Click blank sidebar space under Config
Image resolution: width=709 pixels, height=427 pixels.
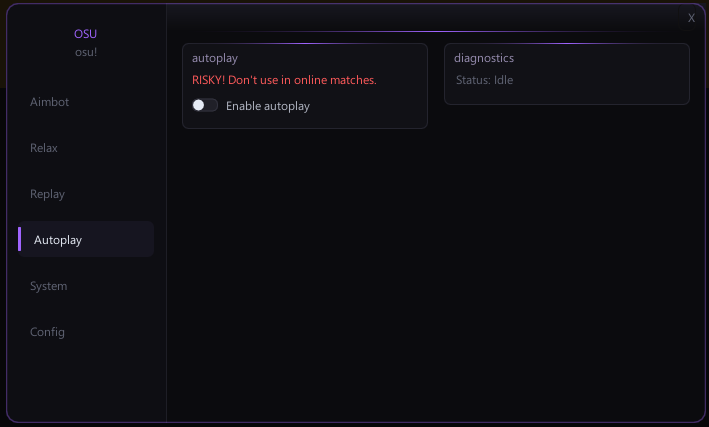(x=86, y=384)
